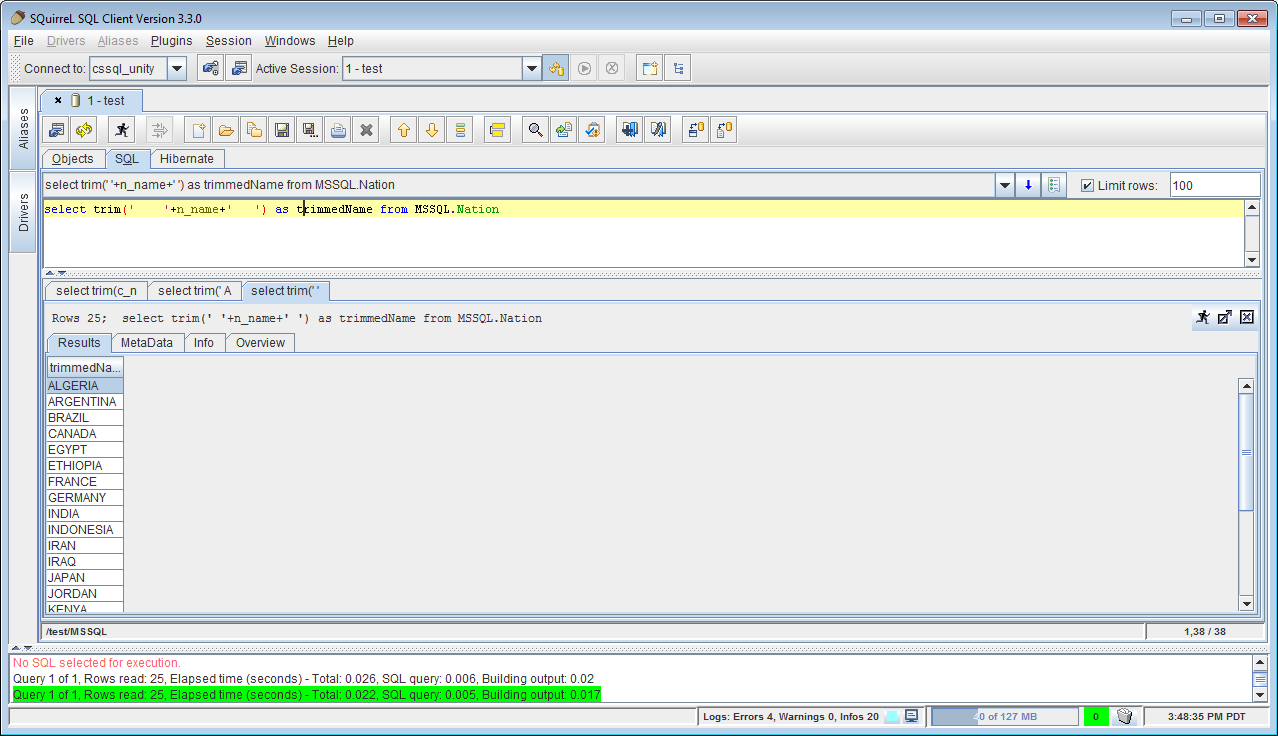Click the save floppy disk icon

282,130
